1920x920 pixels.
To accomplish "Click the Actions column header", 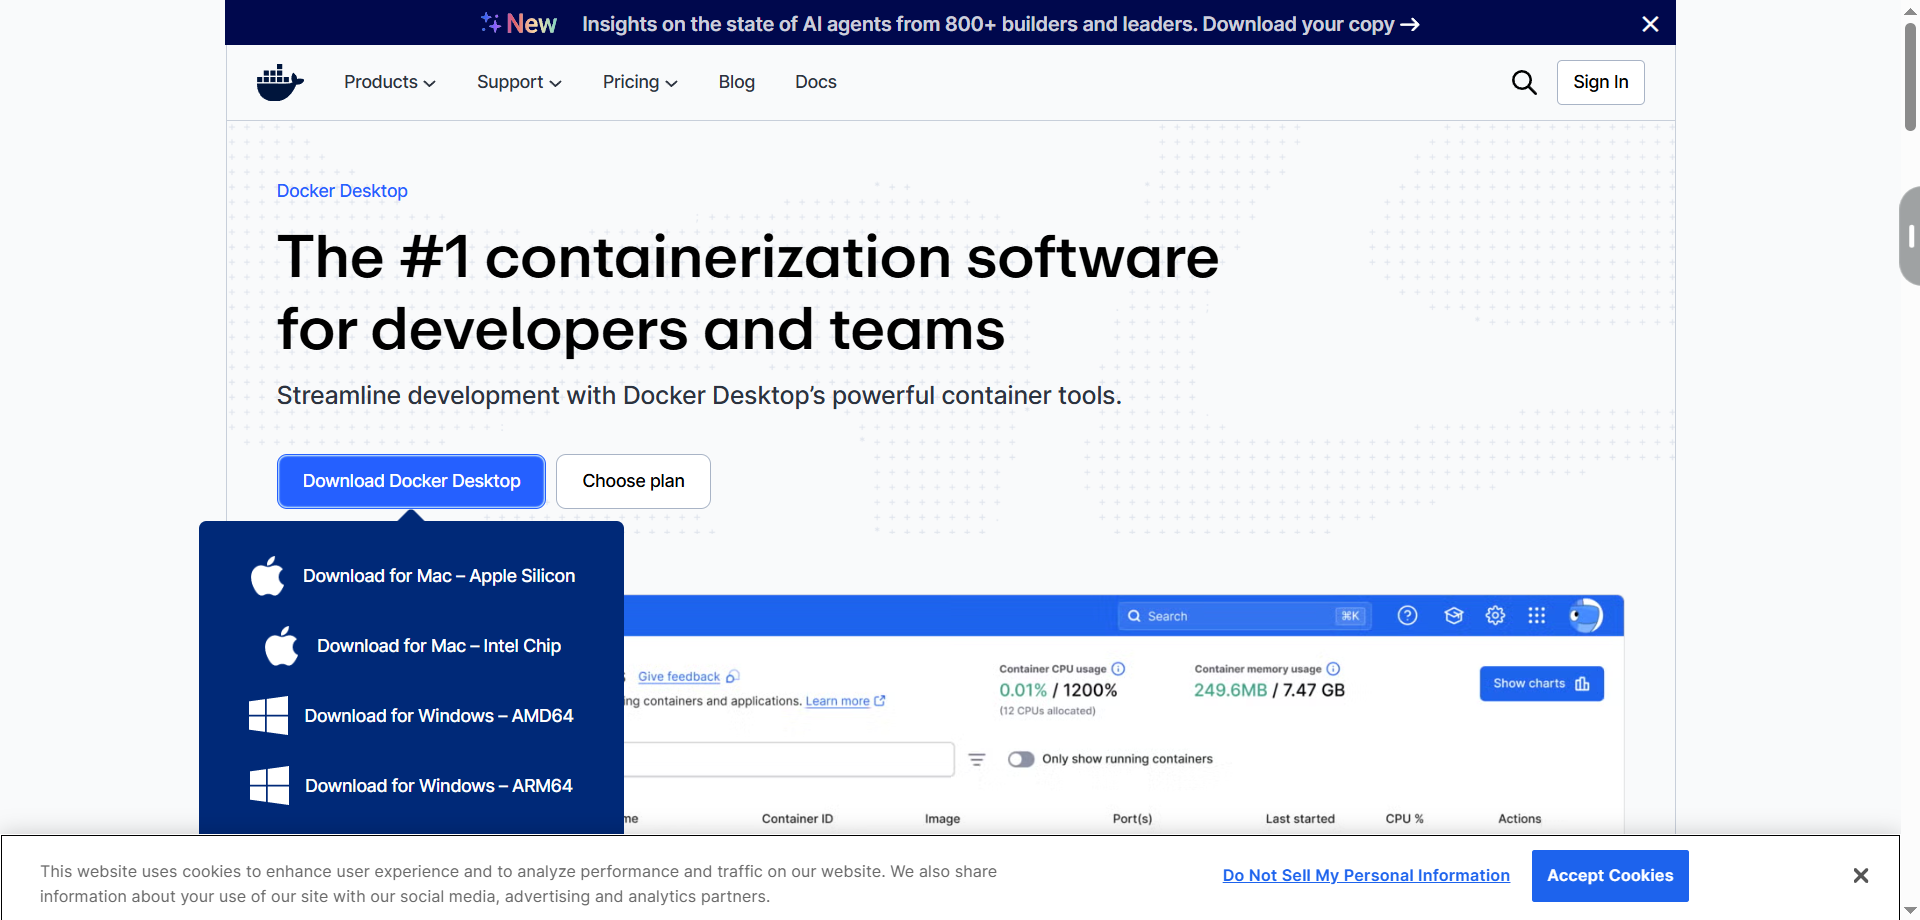I will (1519, 819).
